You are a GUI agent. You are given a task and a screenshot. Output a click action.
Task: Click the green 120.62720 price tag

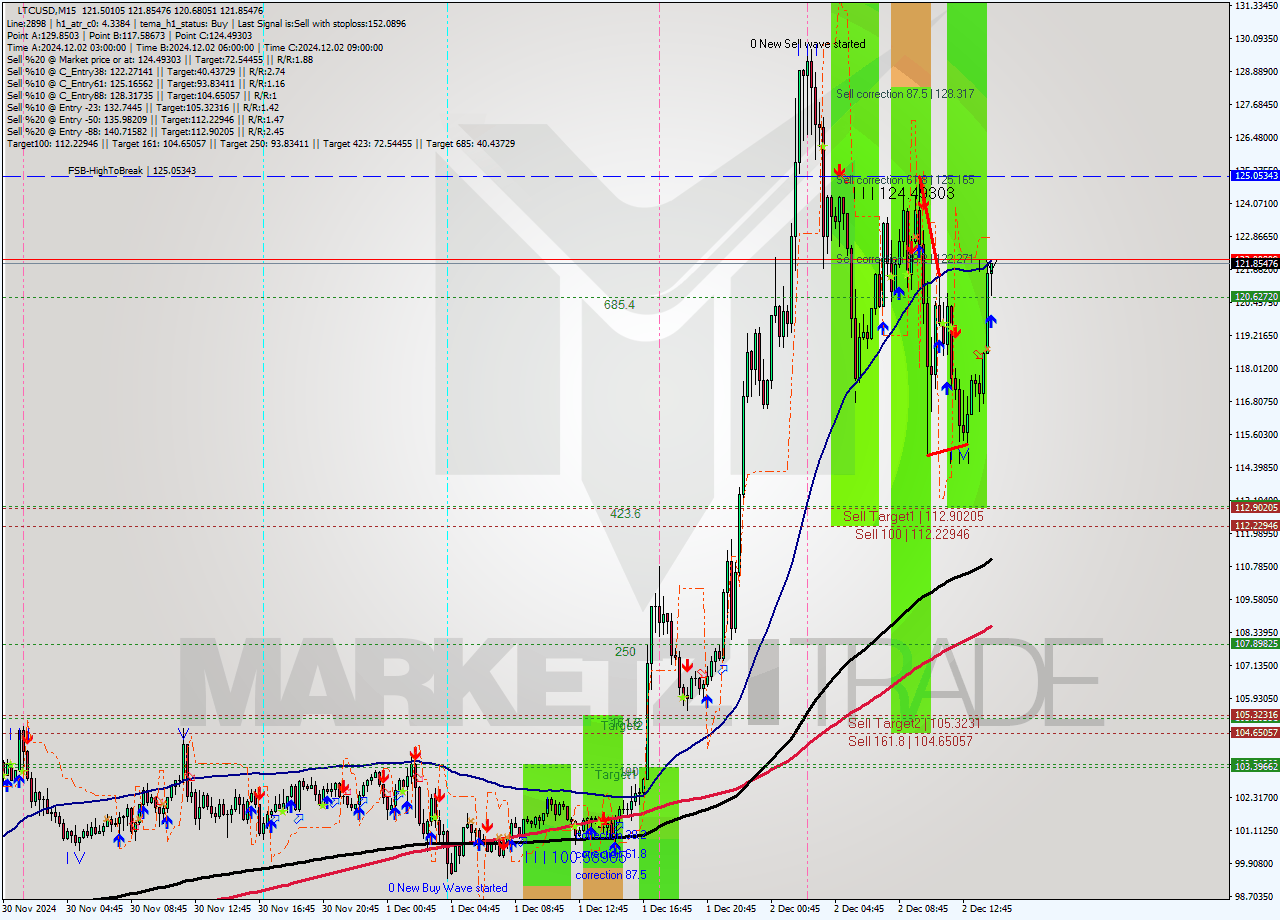tap(1255, 297)
